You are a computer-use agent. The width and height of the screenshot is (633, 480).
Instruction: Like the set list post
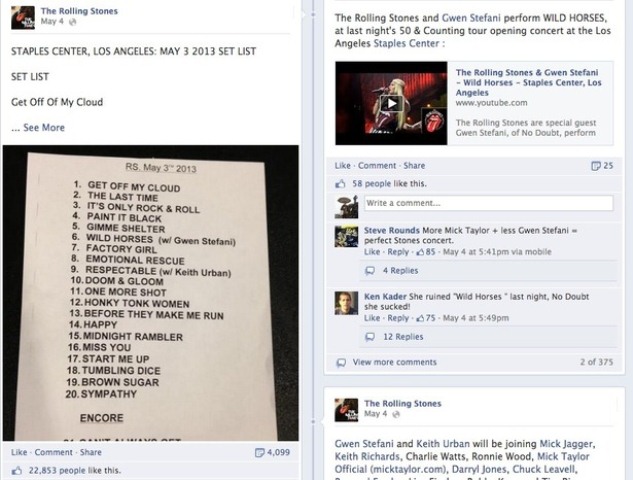tap(19, 453)
